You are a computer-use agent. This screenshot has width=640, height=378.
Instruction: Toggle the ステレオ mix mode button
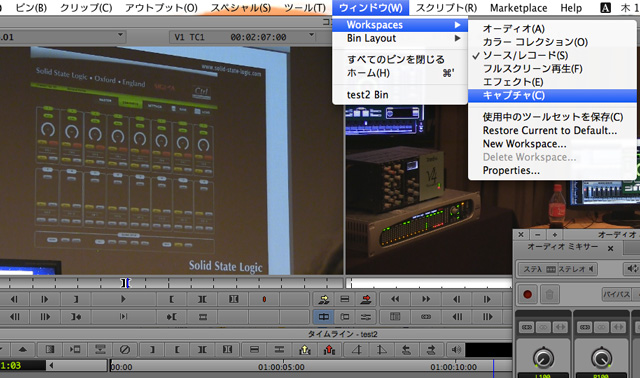577,269
